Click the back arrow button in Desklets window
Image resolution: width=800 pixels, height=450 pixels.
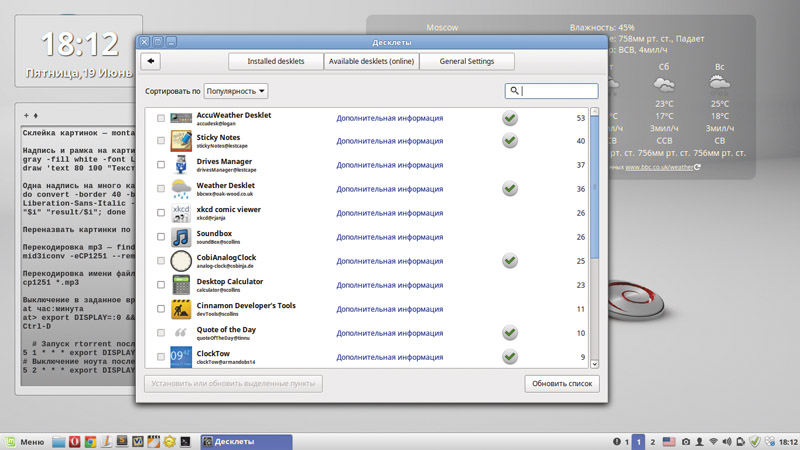click(151, 61)
